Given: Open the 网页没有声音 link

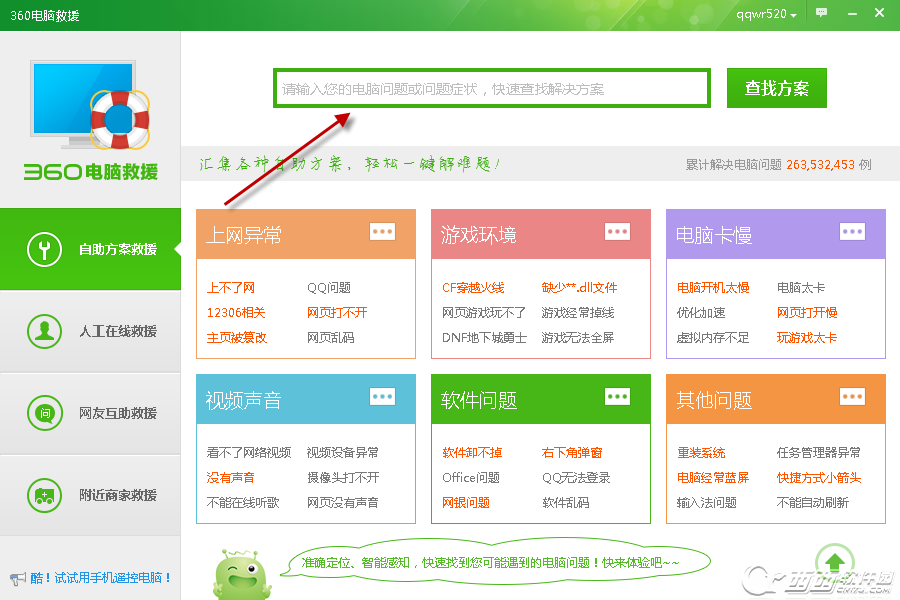Looking at the screenshot, I should pyautogui.click(x=343, y=502).
